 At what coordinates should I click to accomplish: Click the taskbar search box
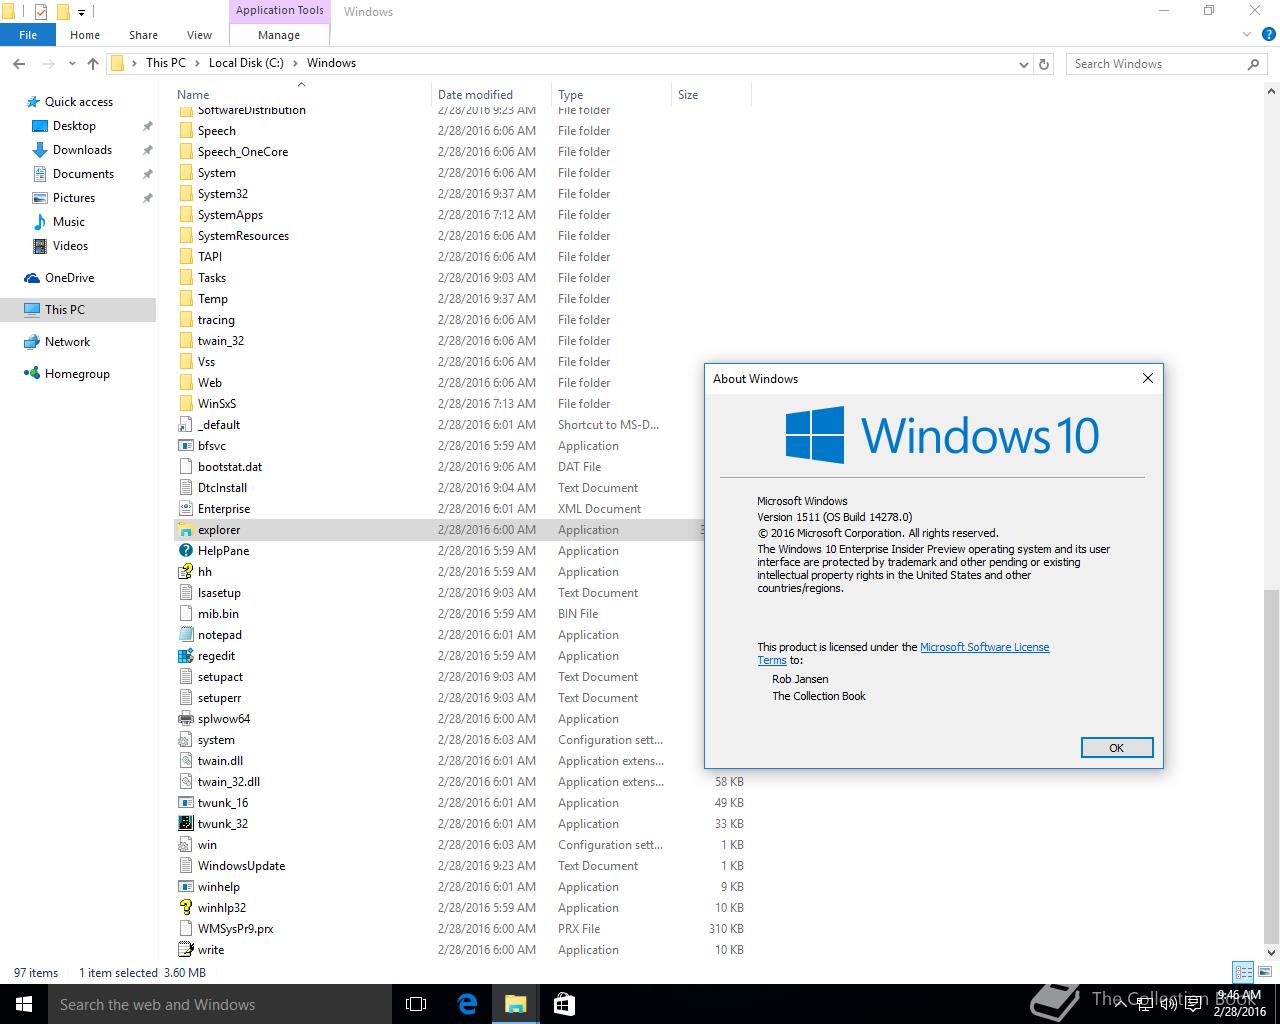click(220, 1004)
